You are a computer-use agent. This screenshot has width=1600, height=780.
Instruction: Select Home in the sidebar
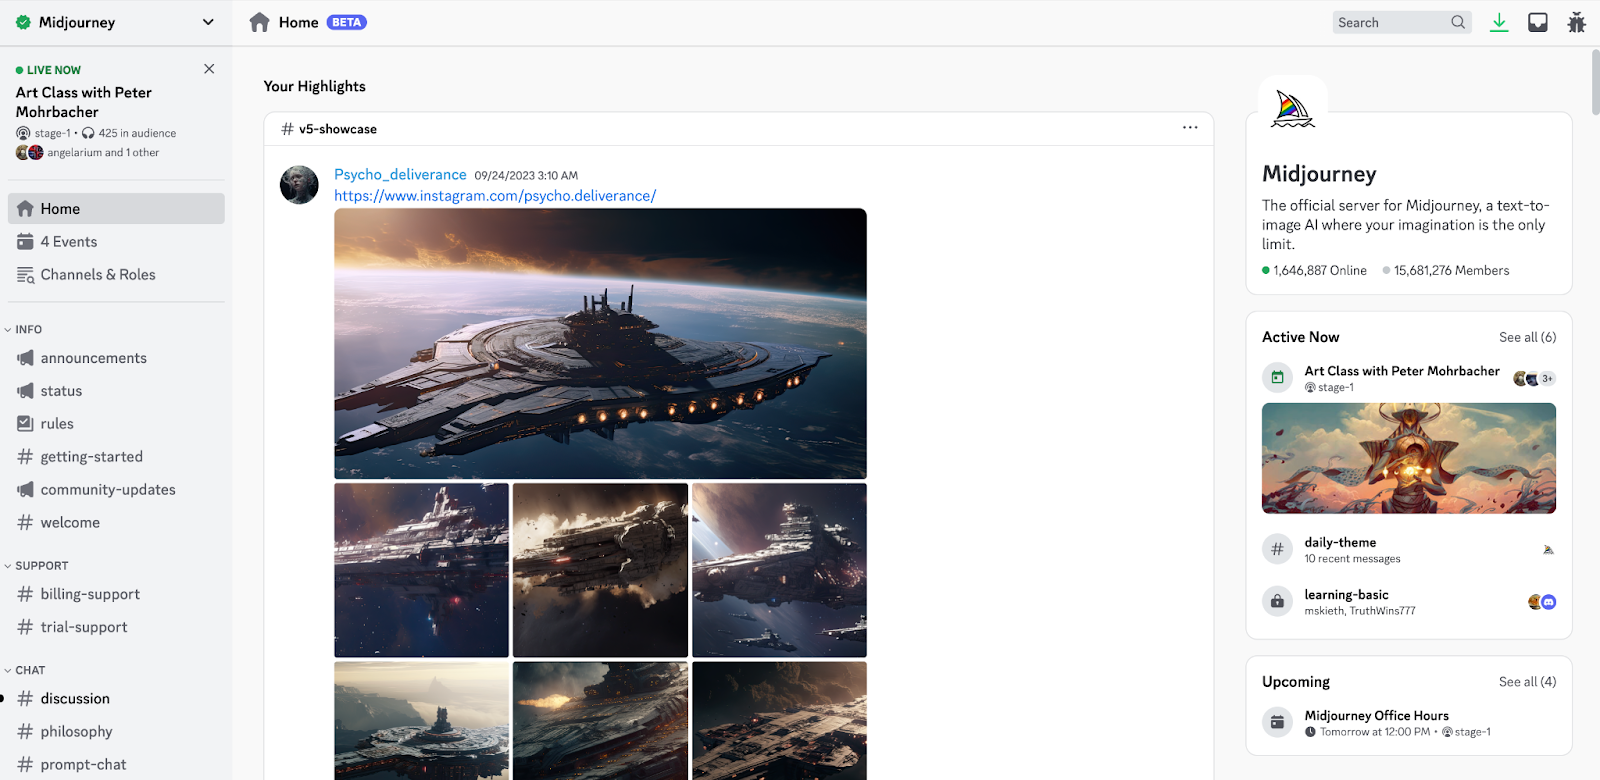coord(116,208)
